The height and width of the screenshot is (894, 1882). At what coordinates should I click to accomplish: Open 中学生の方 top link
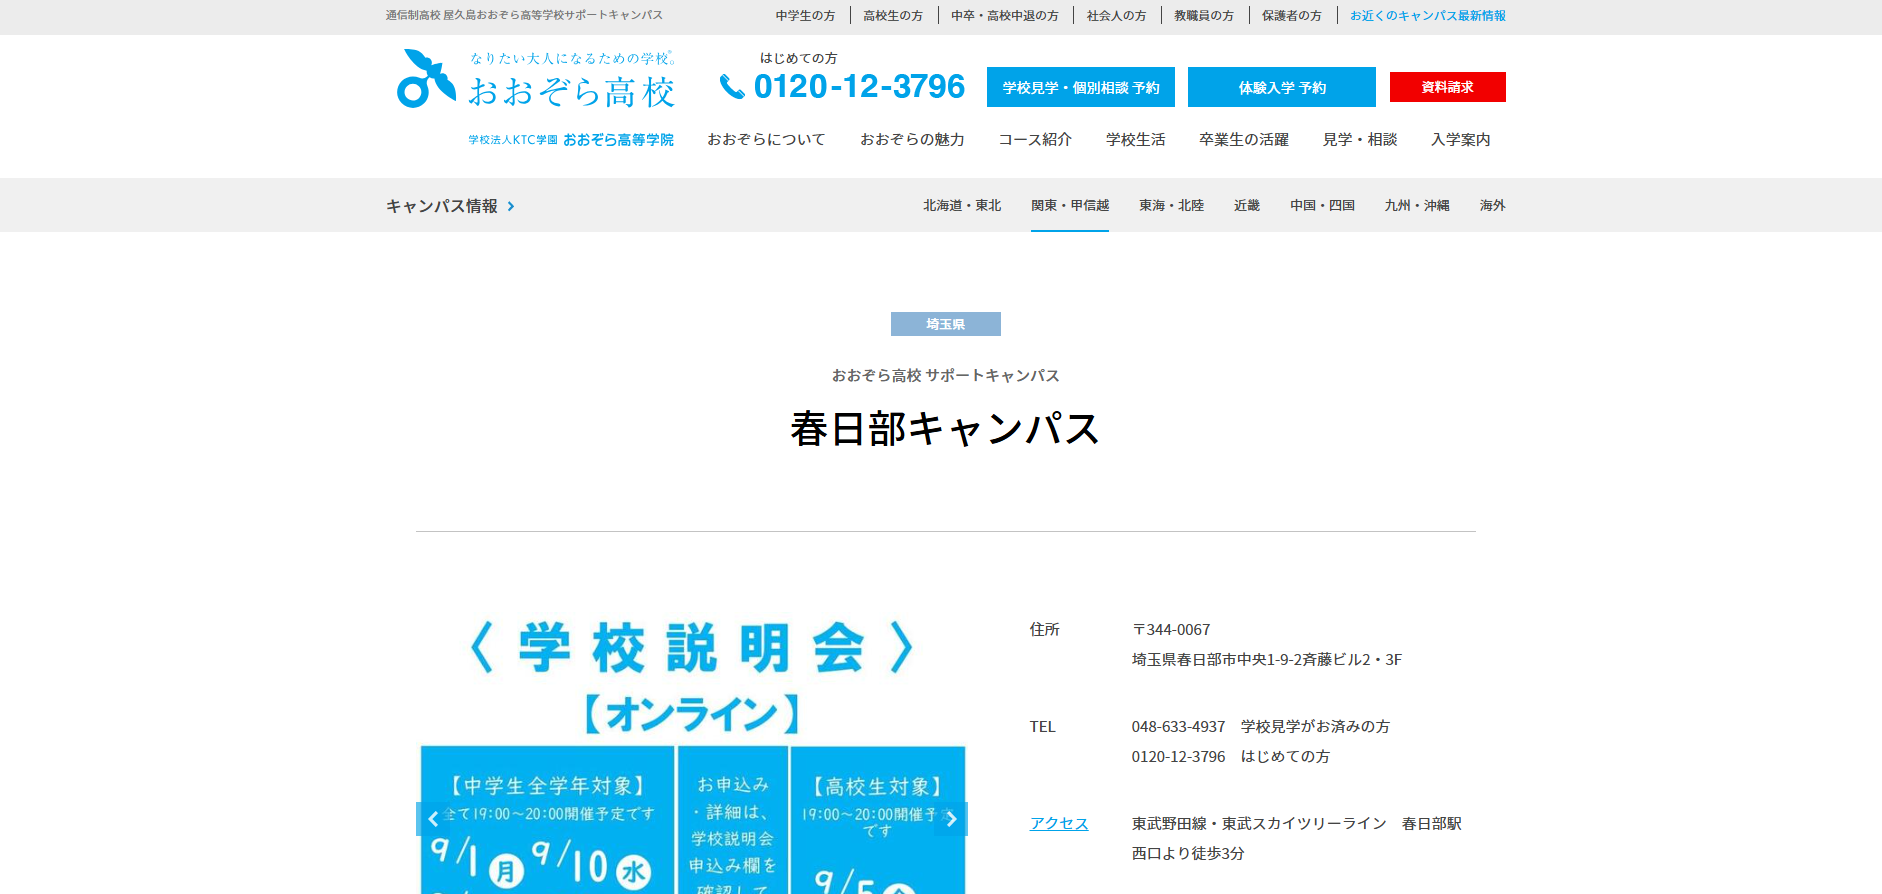pyautogui.click(x=805, y=16)
